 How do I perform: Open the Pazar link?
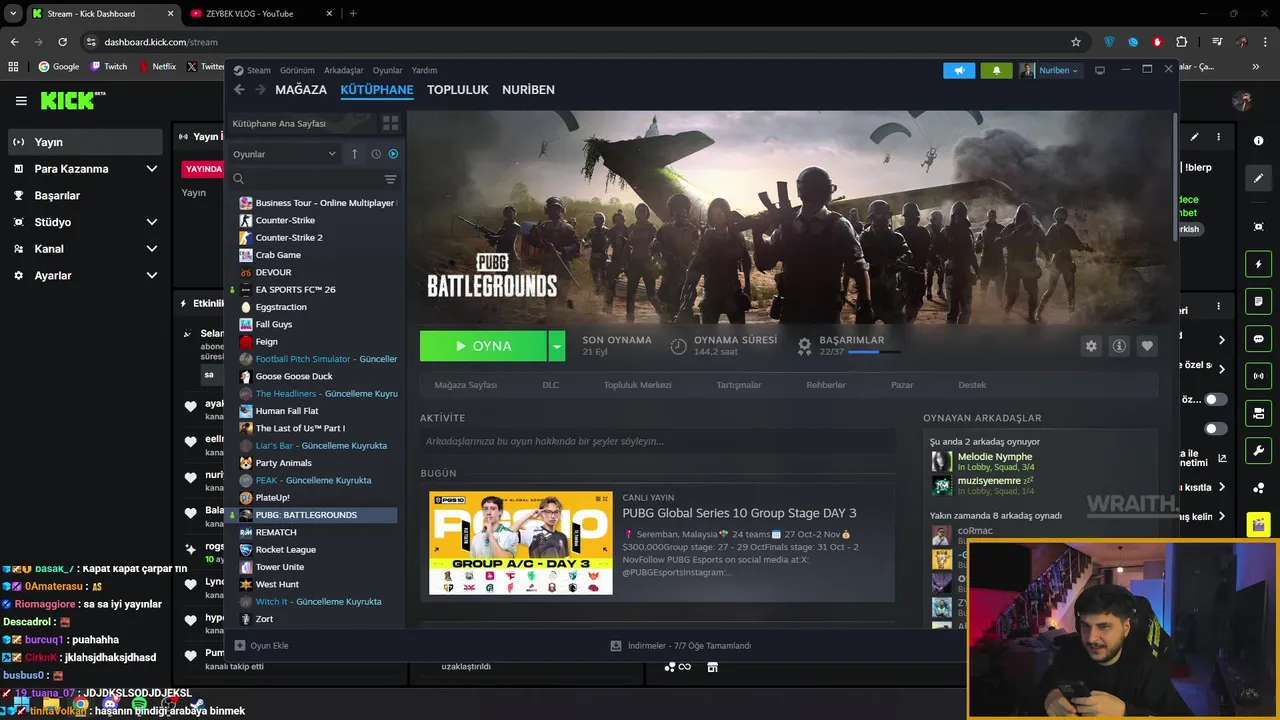pos(902,385)
